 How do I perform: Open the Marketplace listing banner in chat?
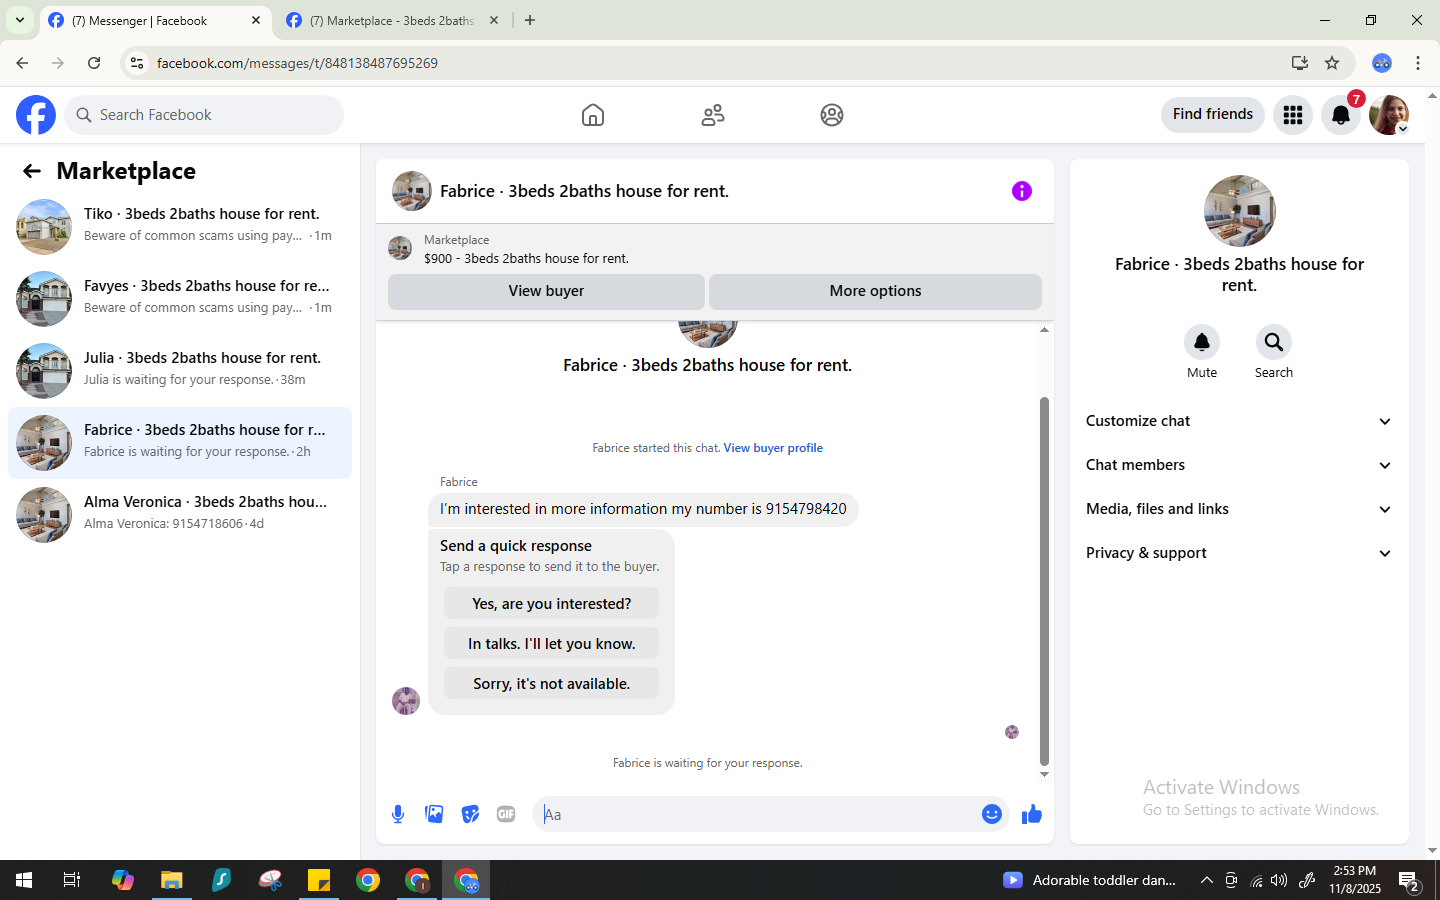pyautogui.click(x=715, y=249)
